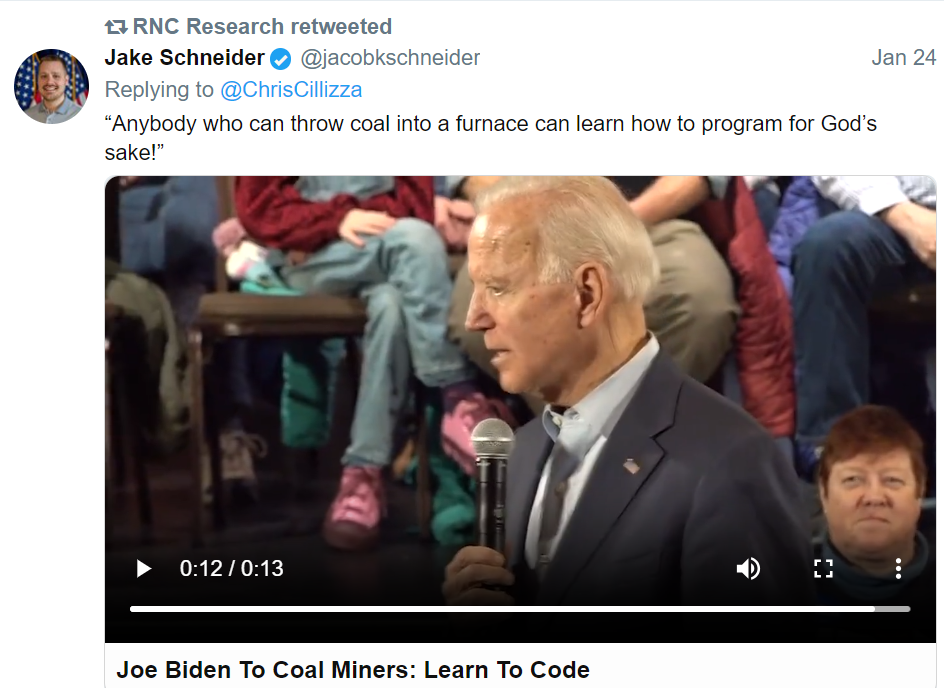This screenshot has height=688, width=944.
Task: Open the @ChrisCillizza mention link
Action: click(291, 90)
